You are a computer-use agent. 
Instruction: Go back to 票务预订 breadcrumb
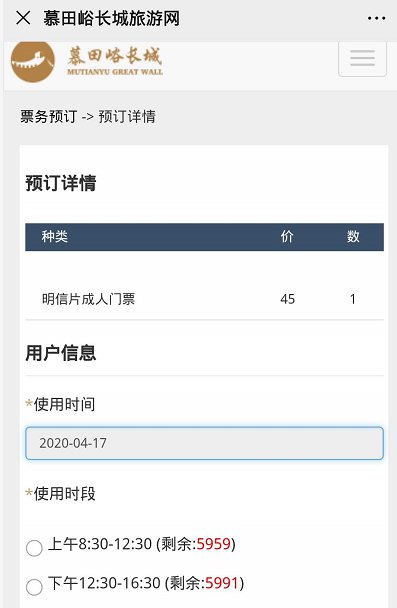(49, 116)
